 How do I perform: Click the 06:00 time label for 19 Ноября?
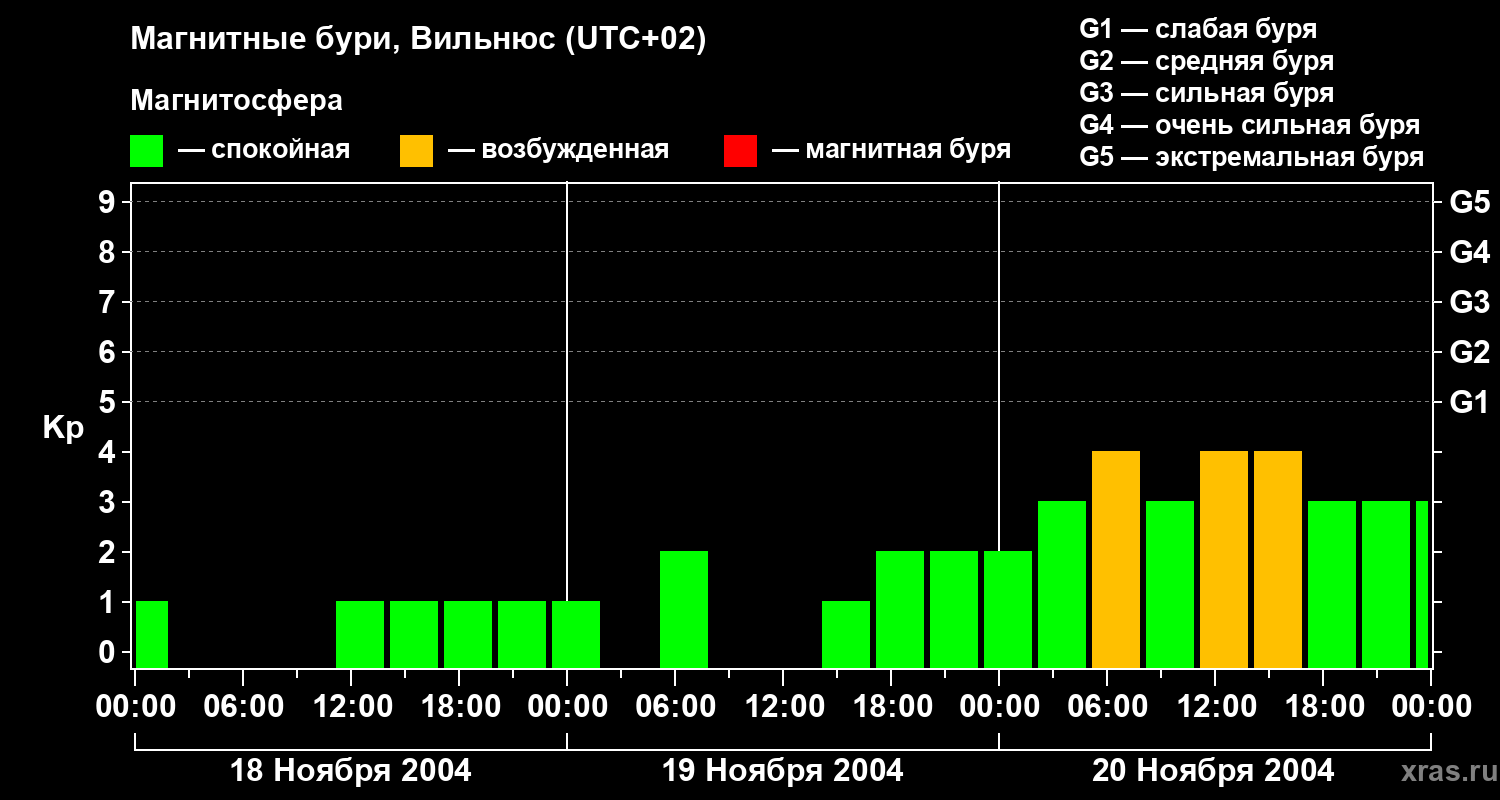coord(675,706)
